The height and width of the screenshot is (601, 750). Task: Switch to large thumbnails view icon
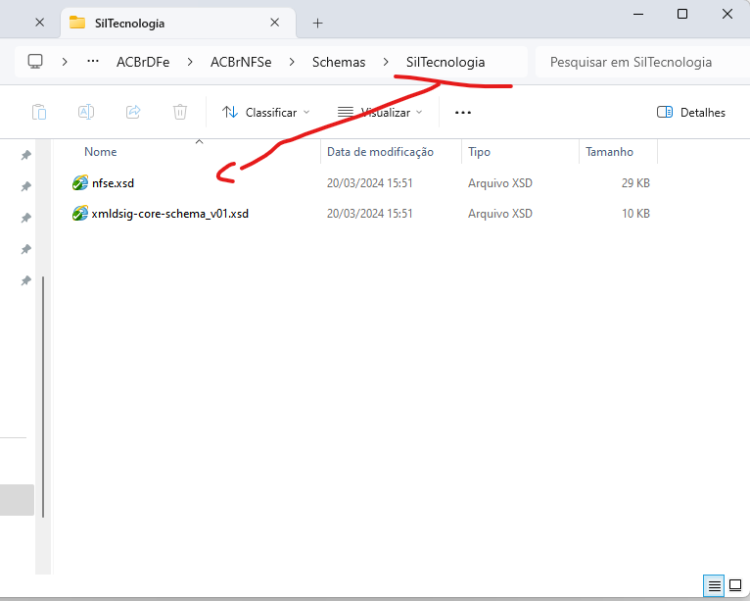[735, 586]
